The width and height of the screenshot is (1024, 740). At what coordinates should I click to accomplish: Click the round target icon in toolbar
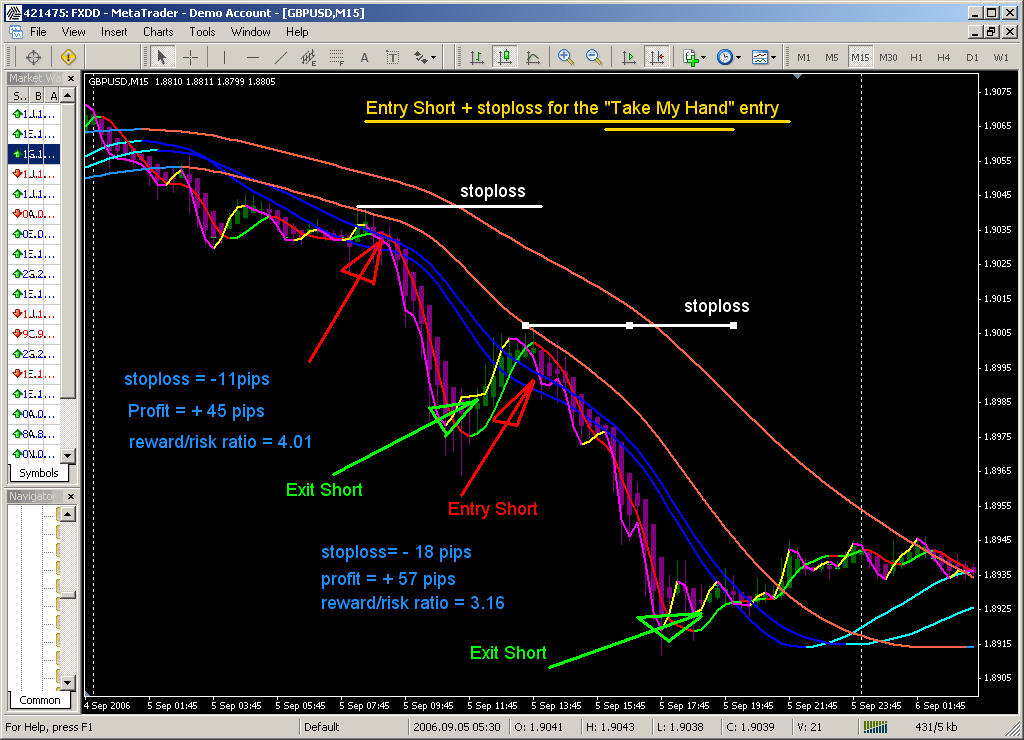coord(33,57)
